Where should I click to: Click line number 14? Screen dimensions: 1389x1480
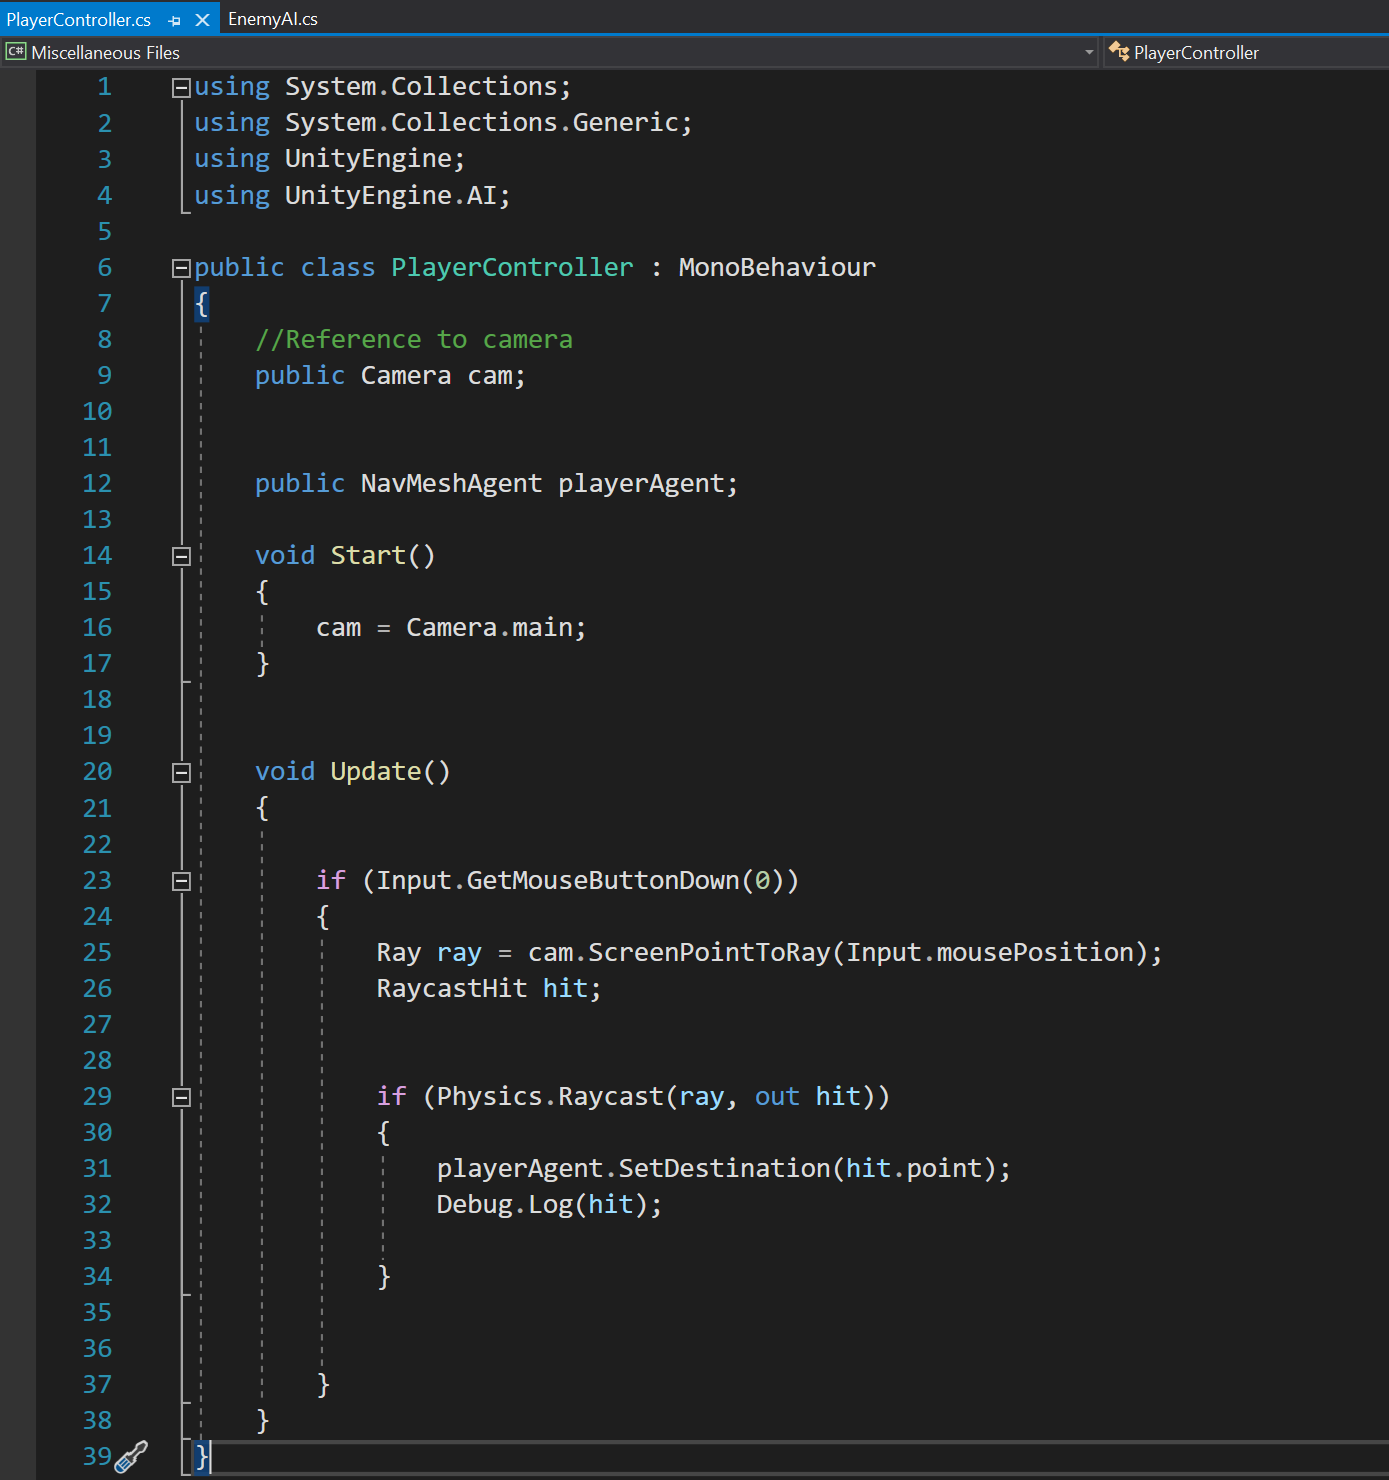tap(97, 555)
